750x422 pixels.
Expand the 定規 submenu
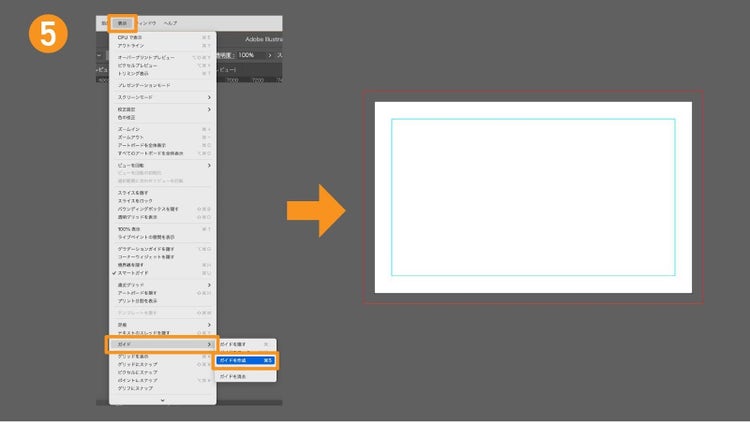click(163, 325)
